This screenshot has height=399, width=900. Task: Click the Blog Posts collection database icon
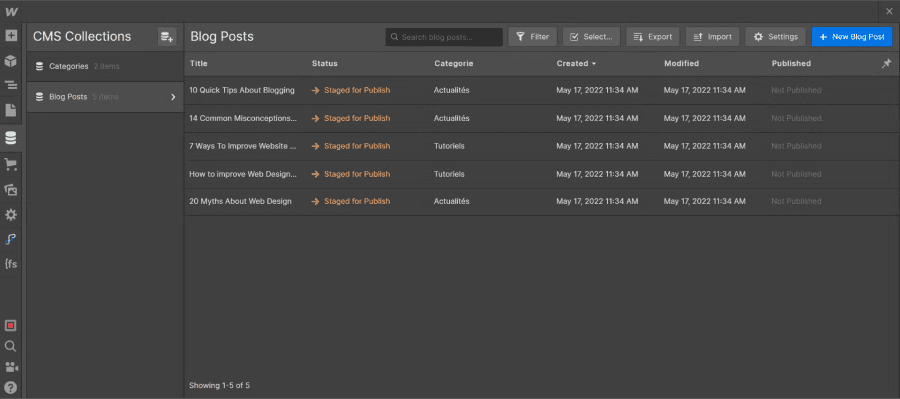[x=40, y=97]
